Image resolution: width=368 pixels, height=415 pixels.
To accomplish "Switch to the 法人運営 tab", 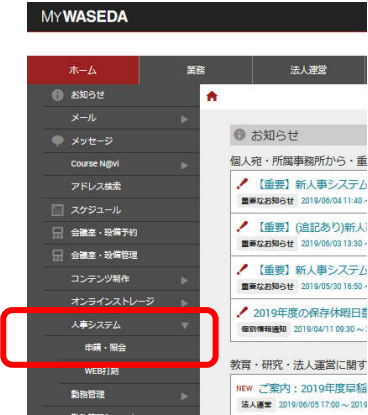I will coord(308,70).
